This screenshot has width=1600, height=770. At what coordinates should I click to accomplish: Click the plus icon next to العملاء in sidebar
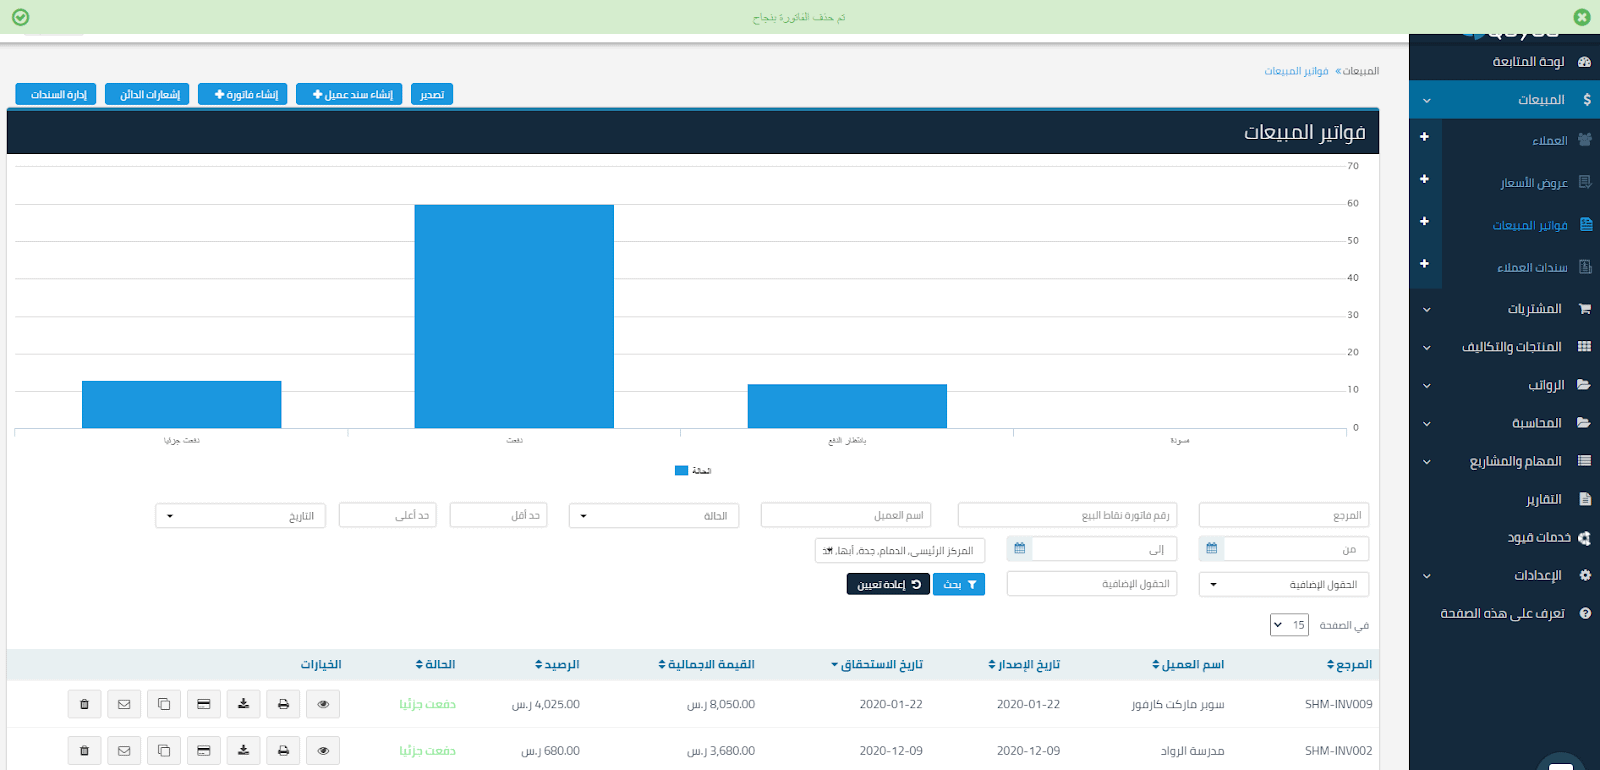1424,137
